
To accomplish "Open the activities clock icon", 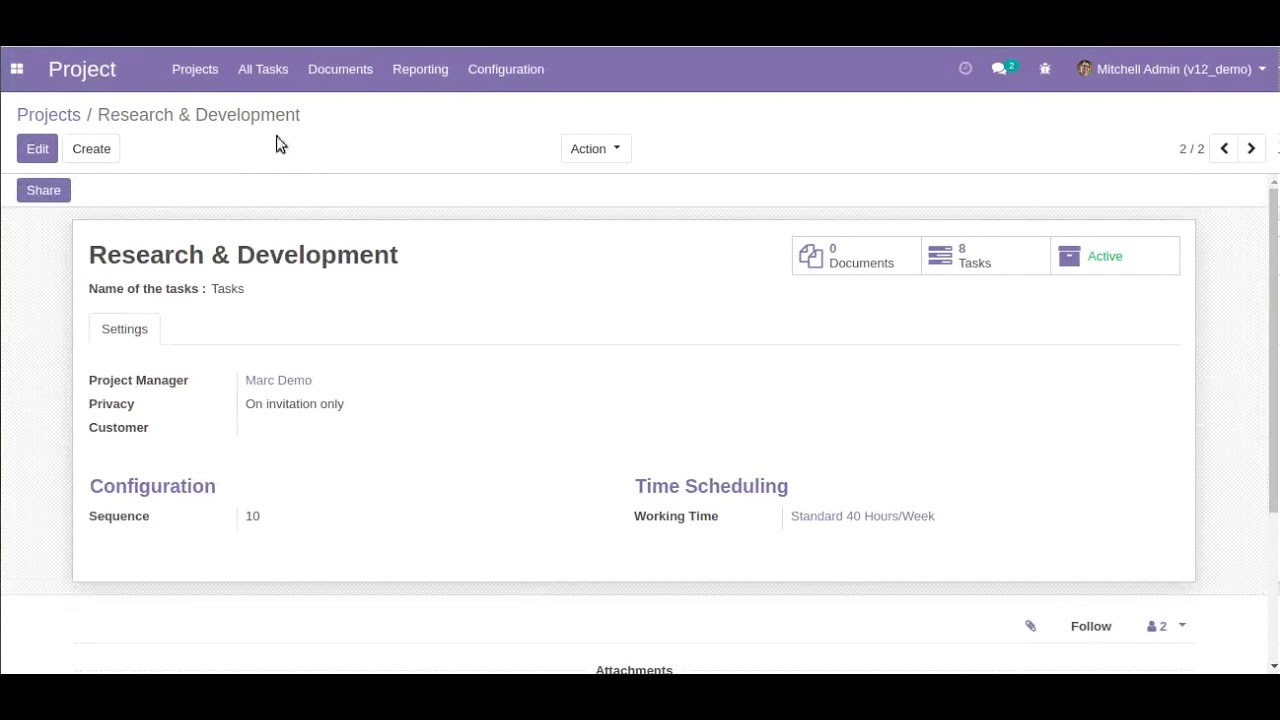I will [x=965, y=69].
